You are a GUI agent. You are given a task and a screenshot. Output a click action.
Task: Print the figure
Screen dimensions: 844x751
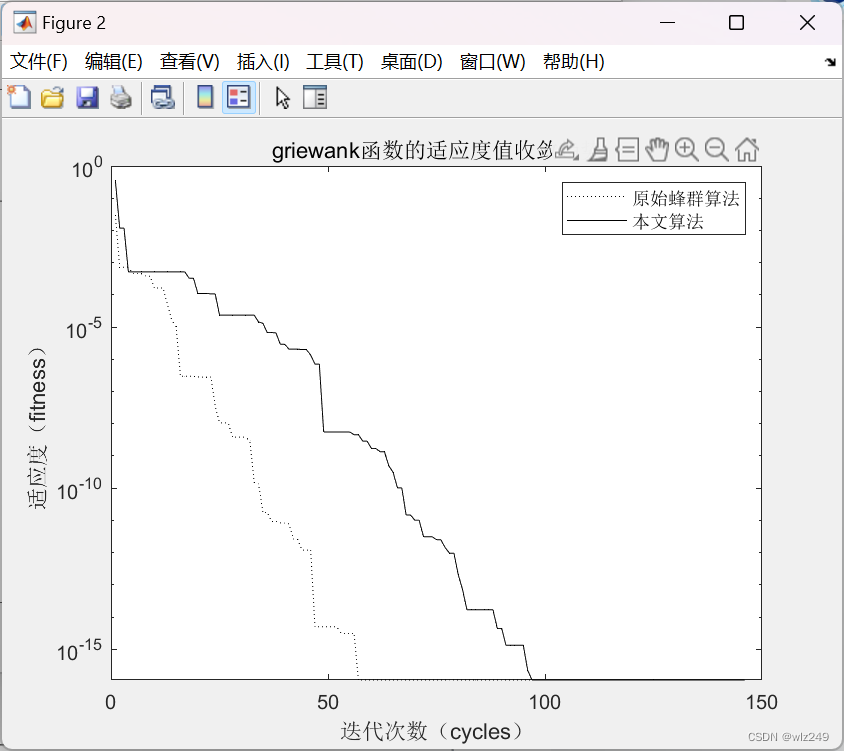[x=119, y=97]
